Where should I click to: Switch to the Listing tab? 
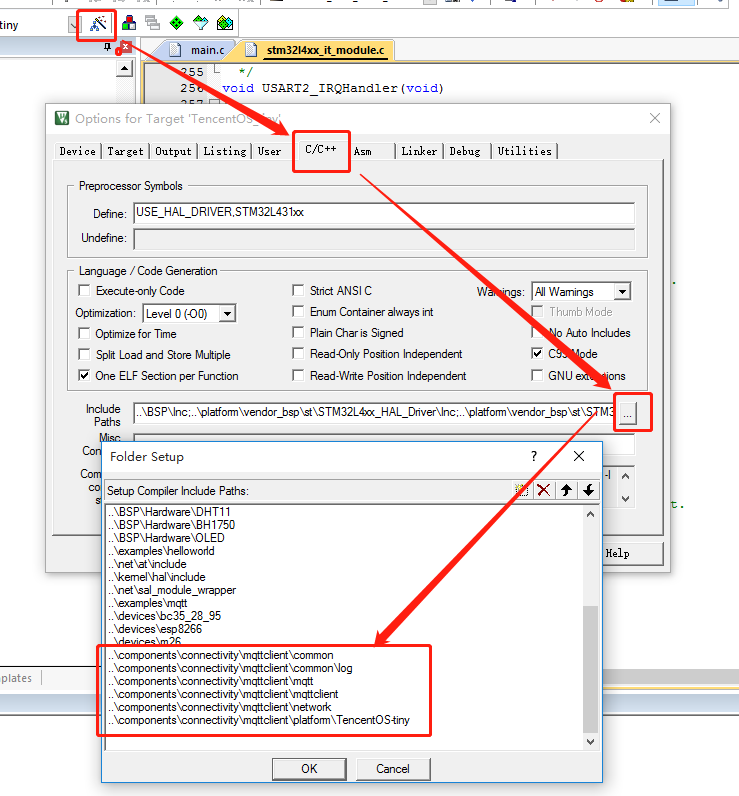pos(225,151)
